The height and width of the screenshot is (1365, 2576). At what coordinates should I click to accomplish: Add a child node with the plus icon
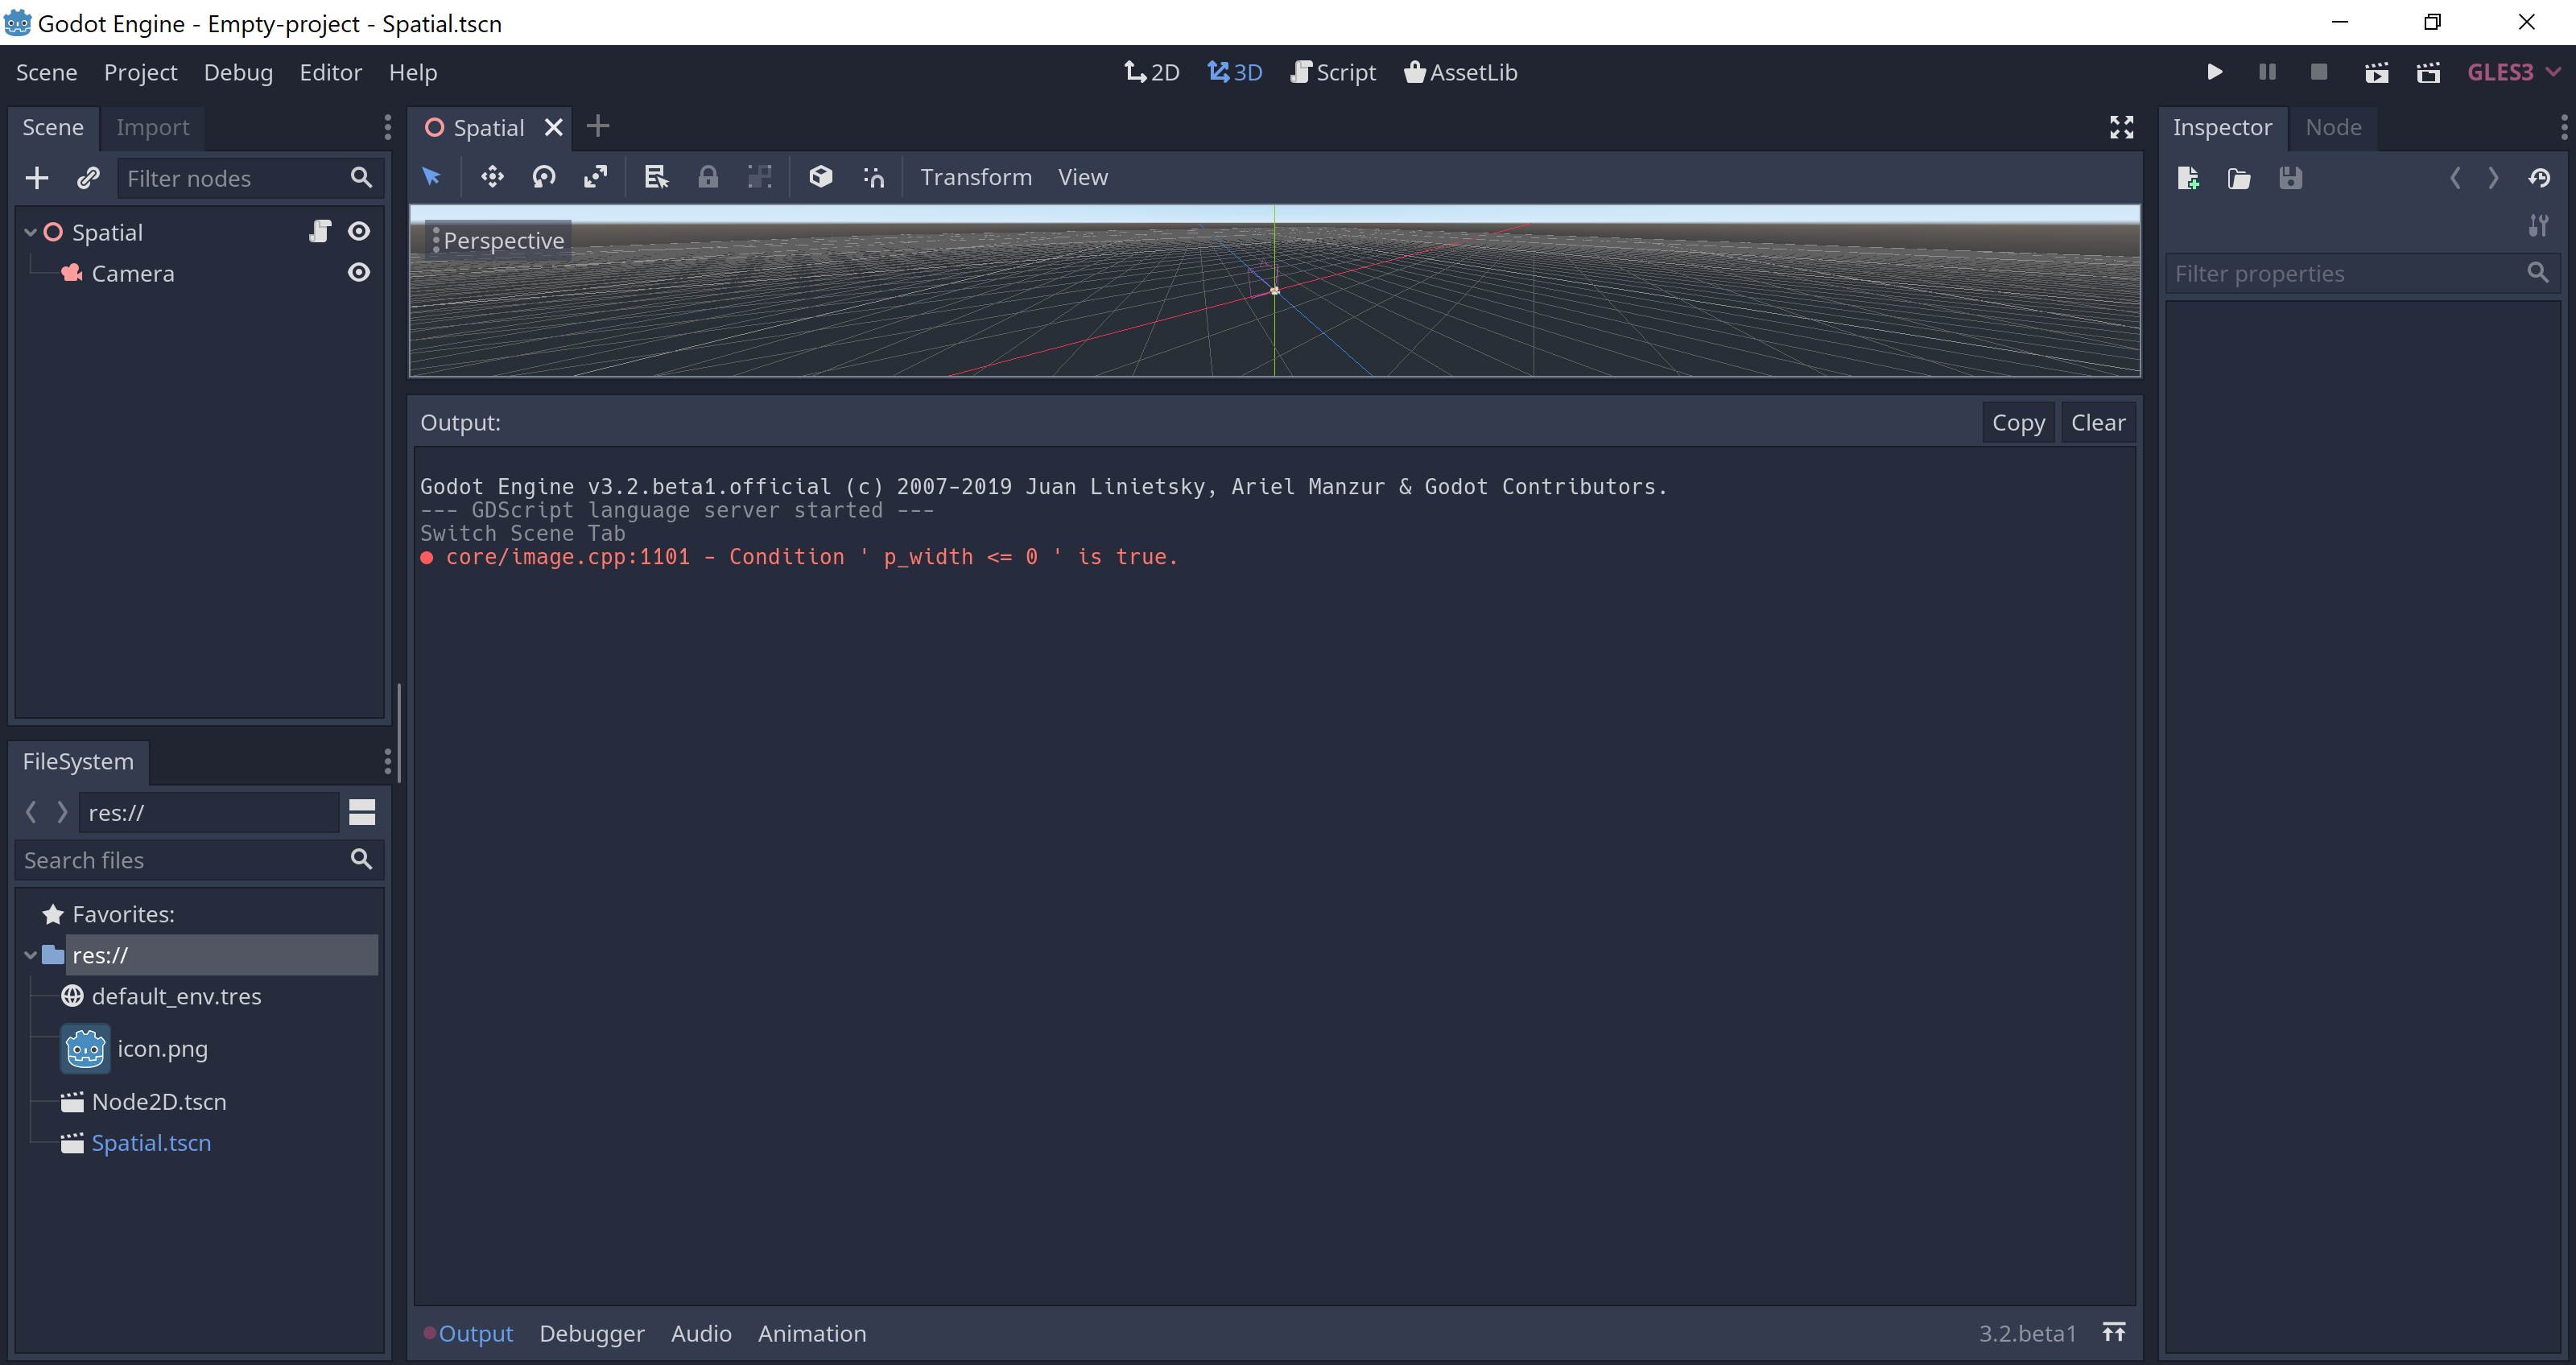(36, 178)
